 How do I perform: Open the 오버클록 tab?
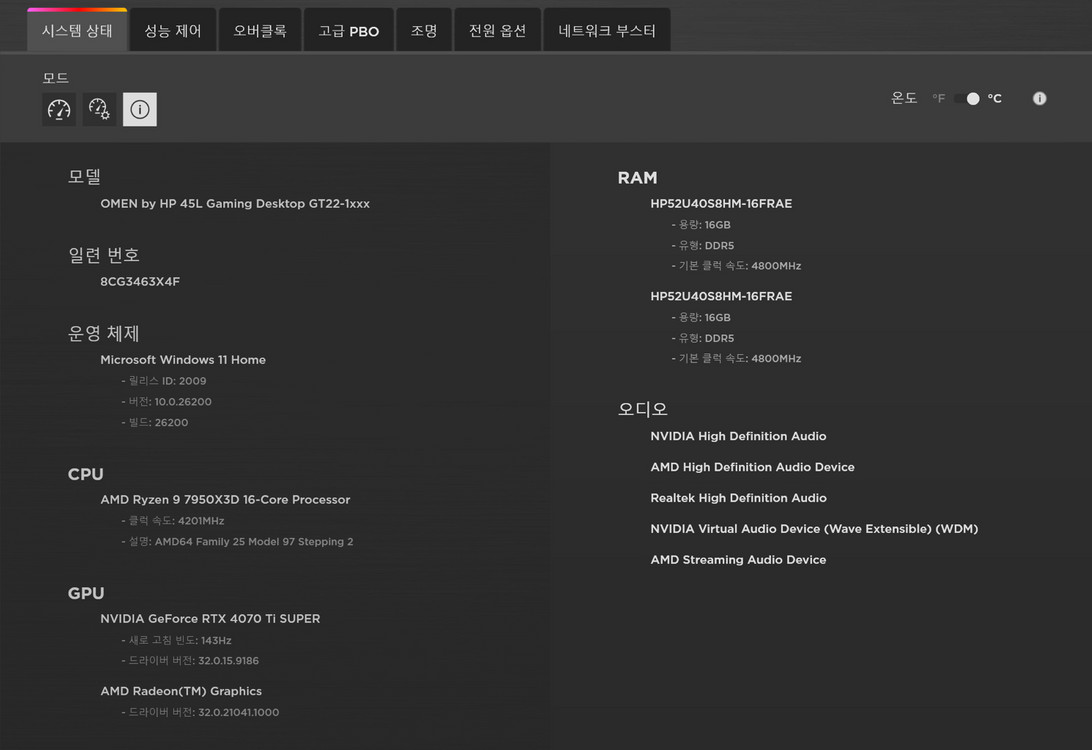tap(259, 30)
